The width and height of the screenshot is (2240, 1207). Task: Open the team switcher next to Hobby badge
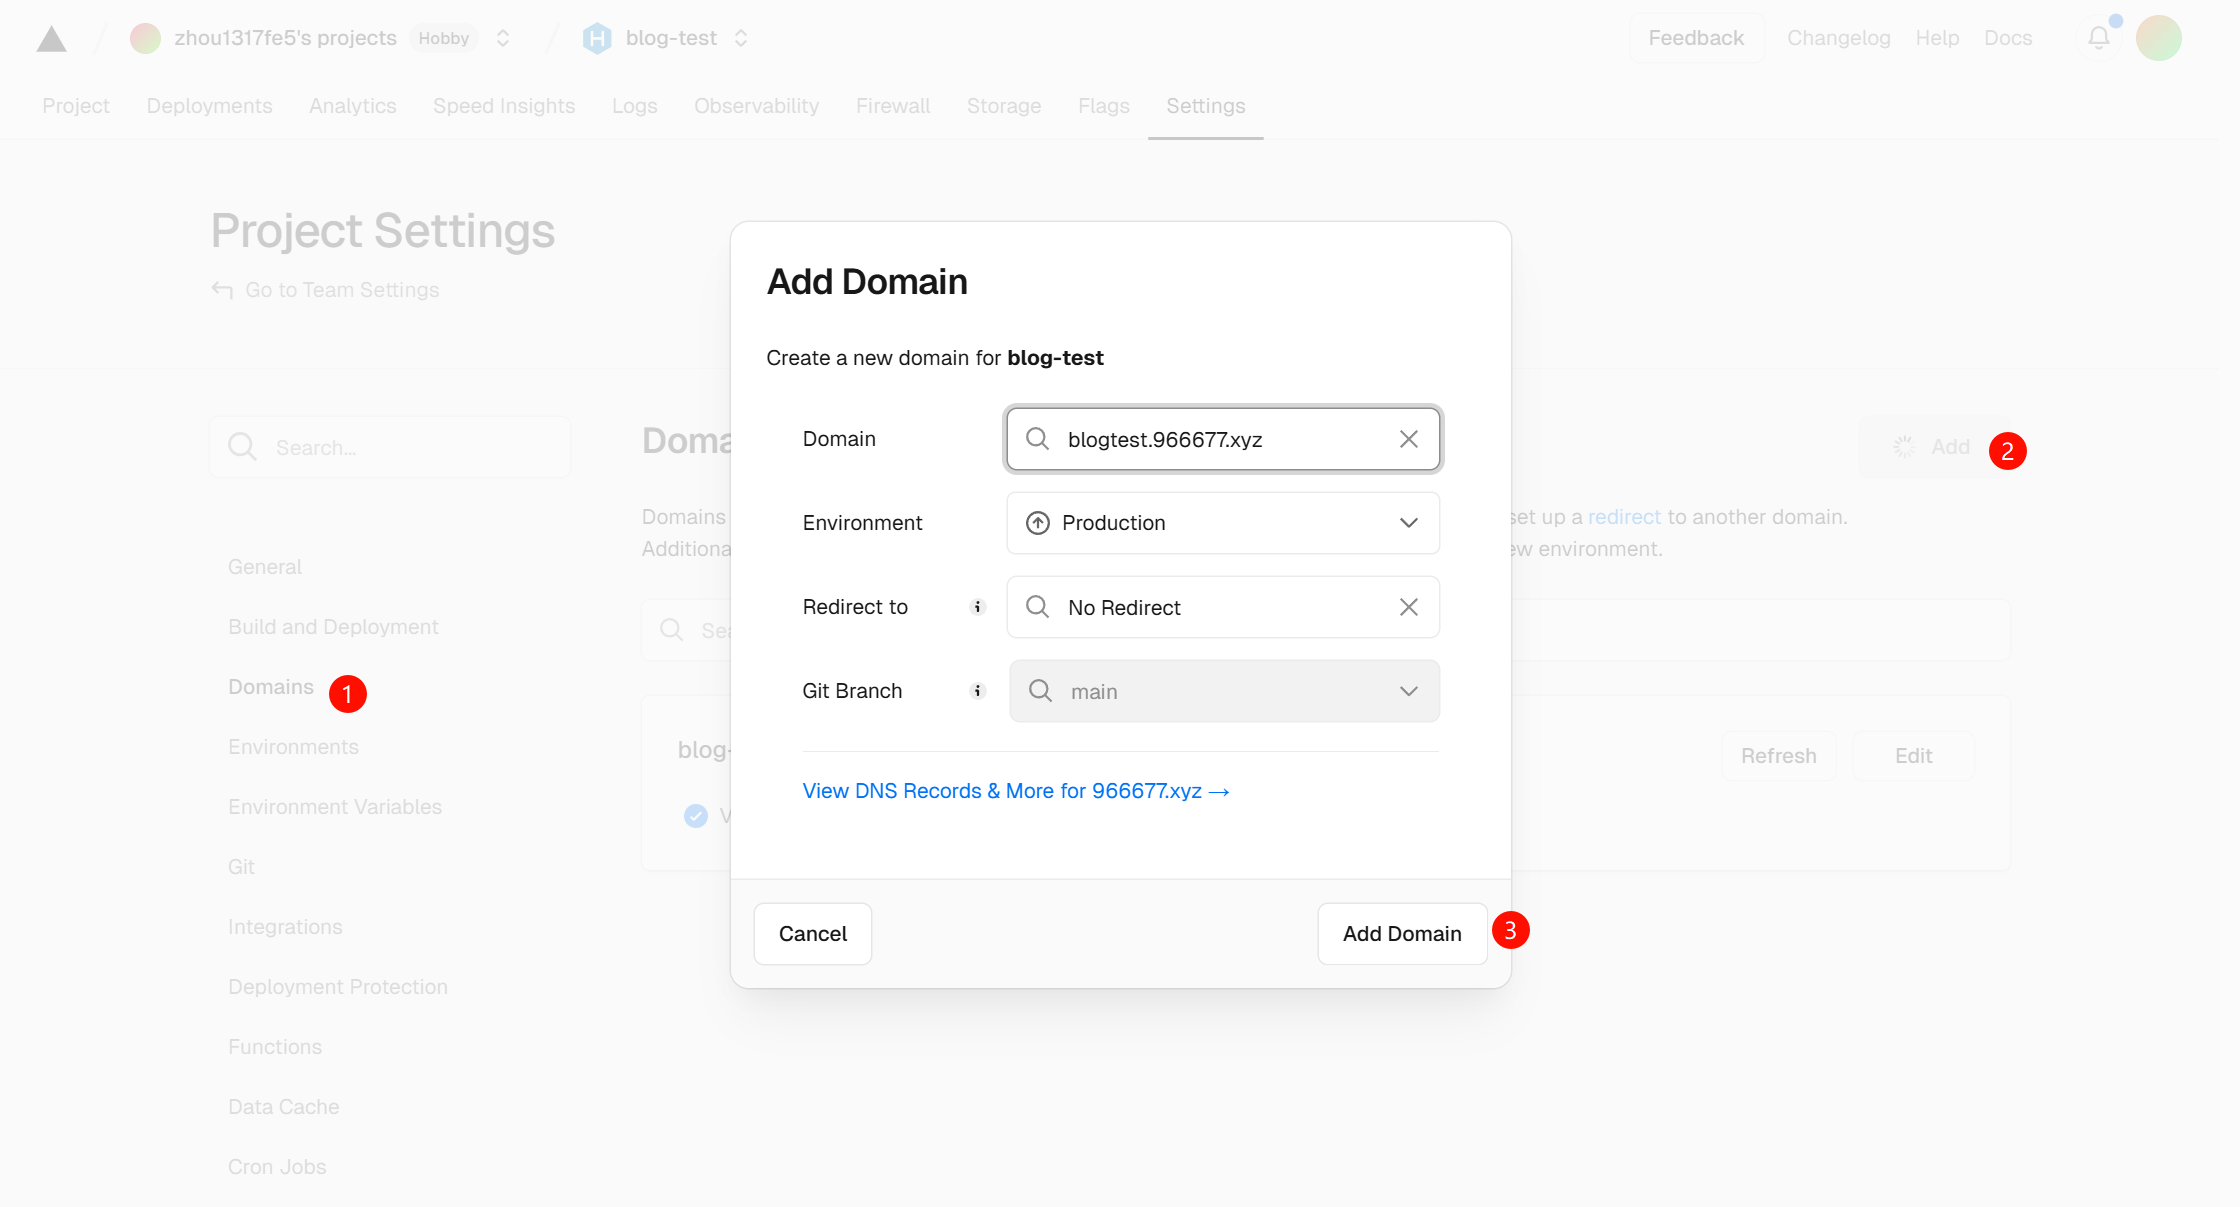pos(503,38)
